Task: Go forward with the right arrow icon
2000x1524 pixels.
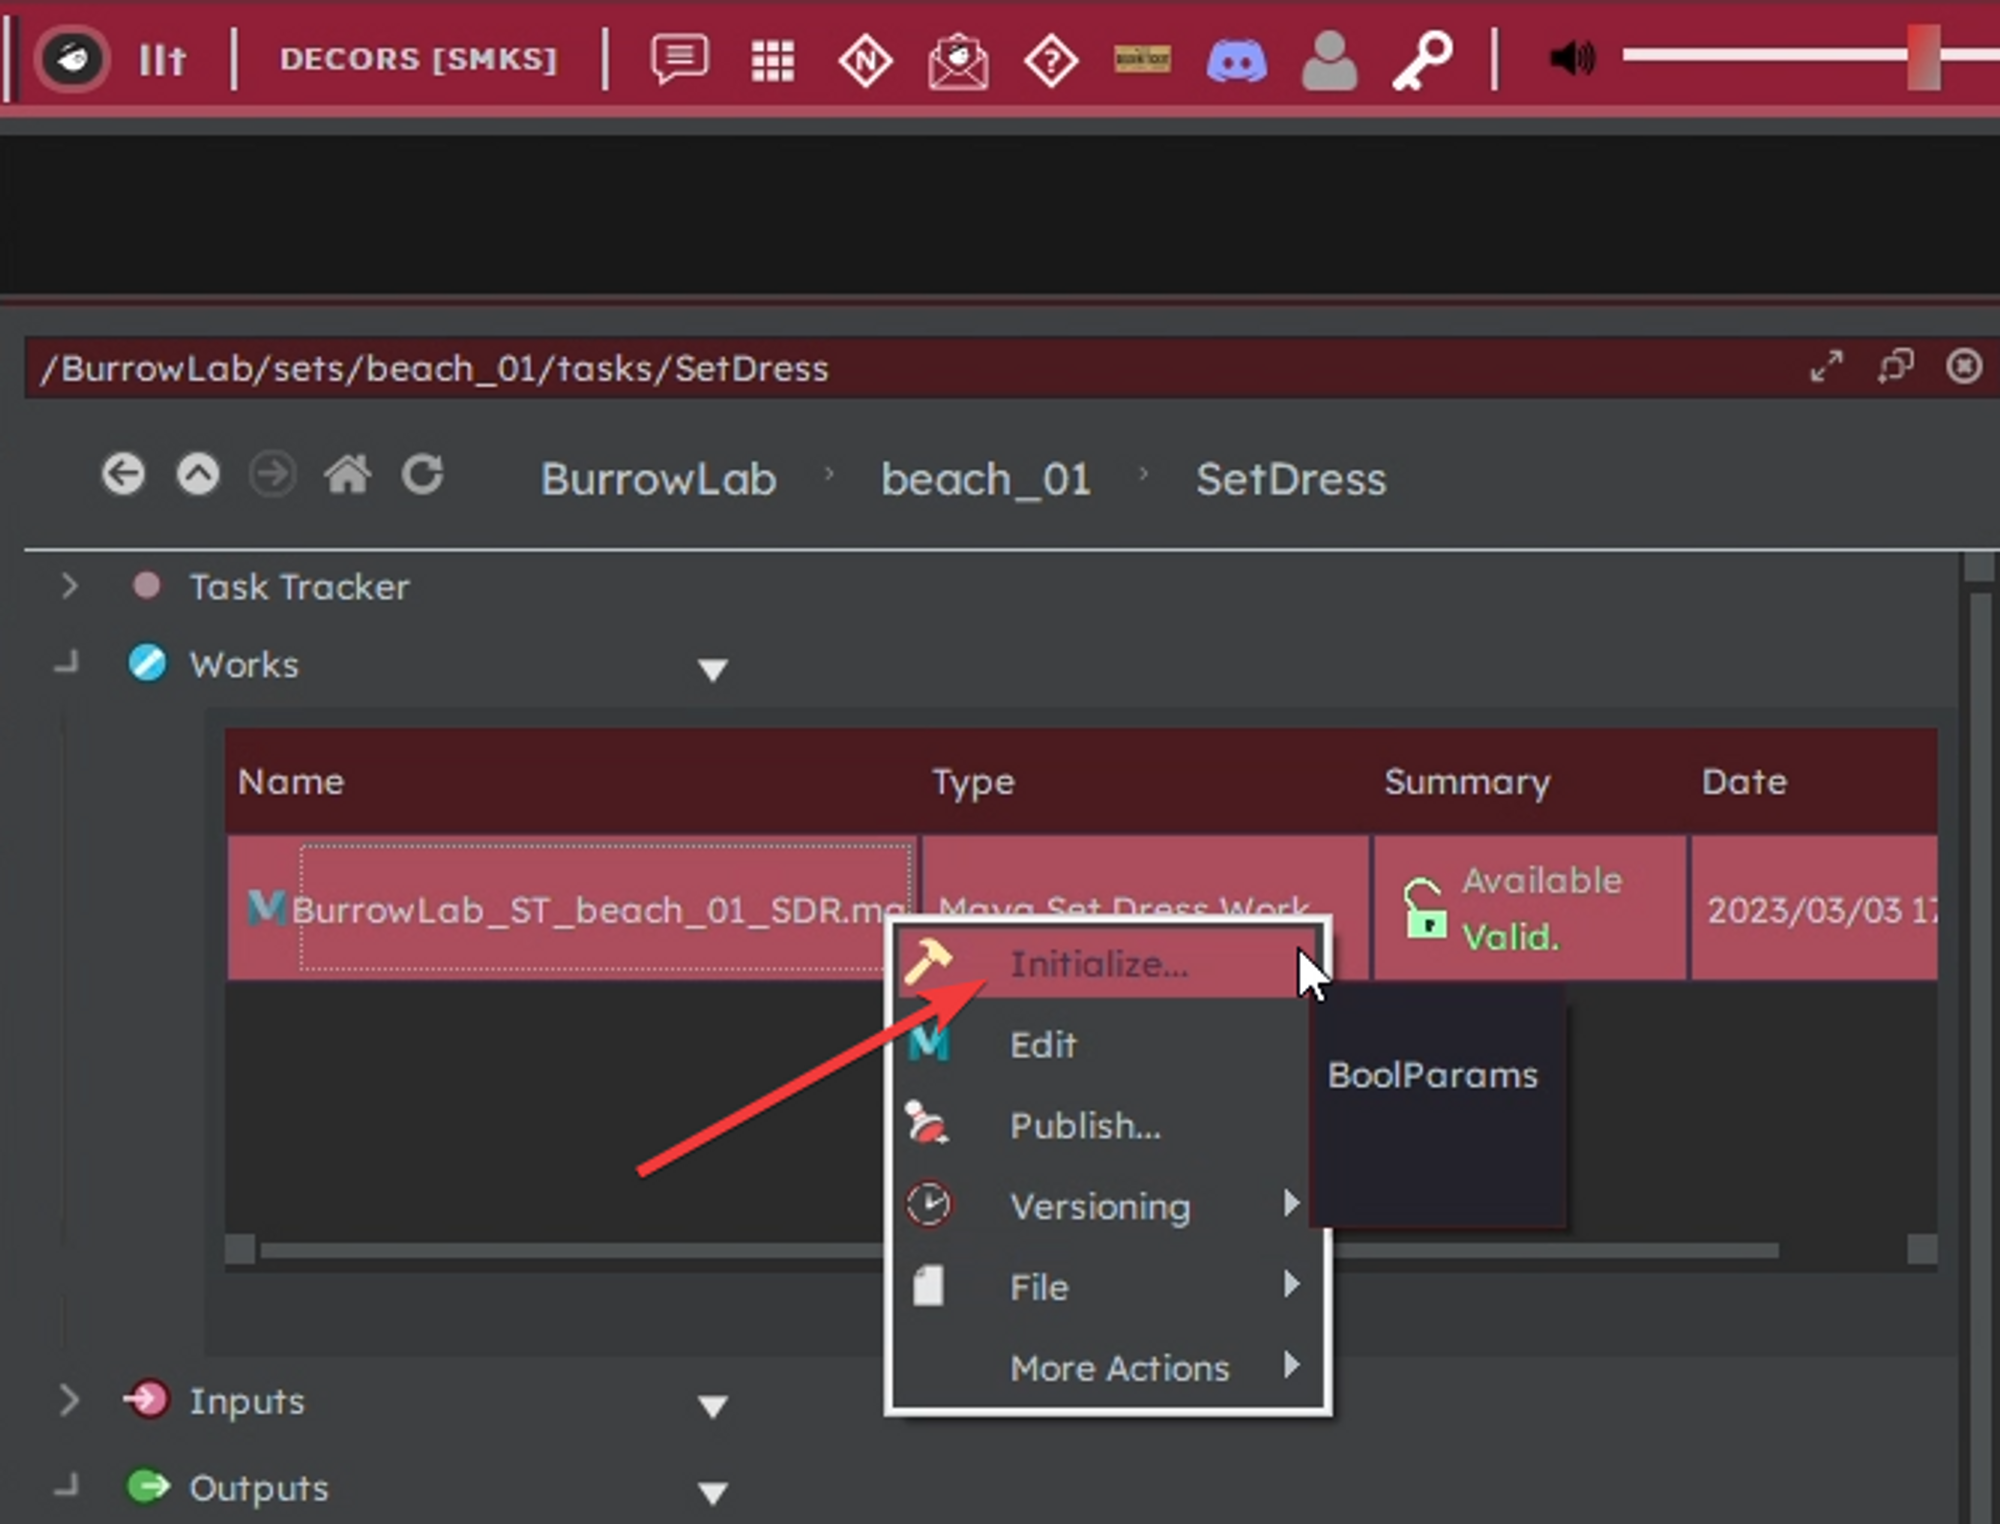Action: click(x=272, y=474)
